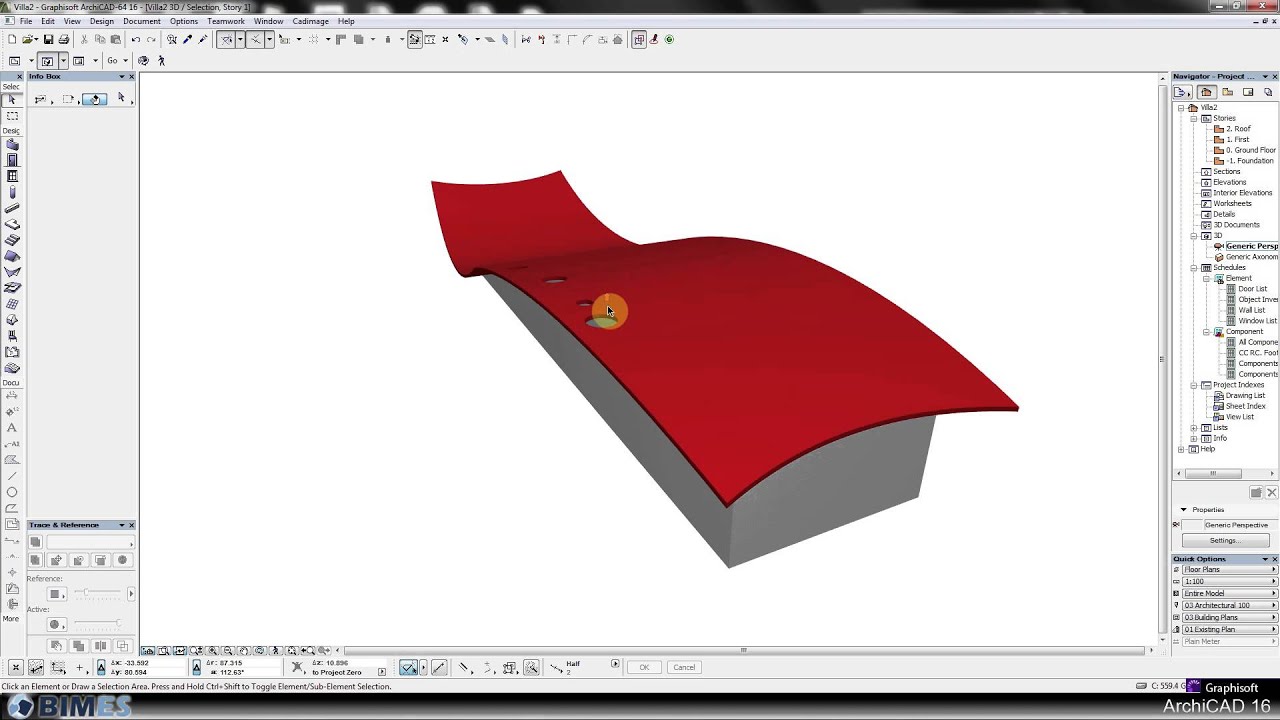Select the Marquee tool in Toolbox
Image resolution: width=1280 pixels, height=720 pixels.
[x=12, y=116]
